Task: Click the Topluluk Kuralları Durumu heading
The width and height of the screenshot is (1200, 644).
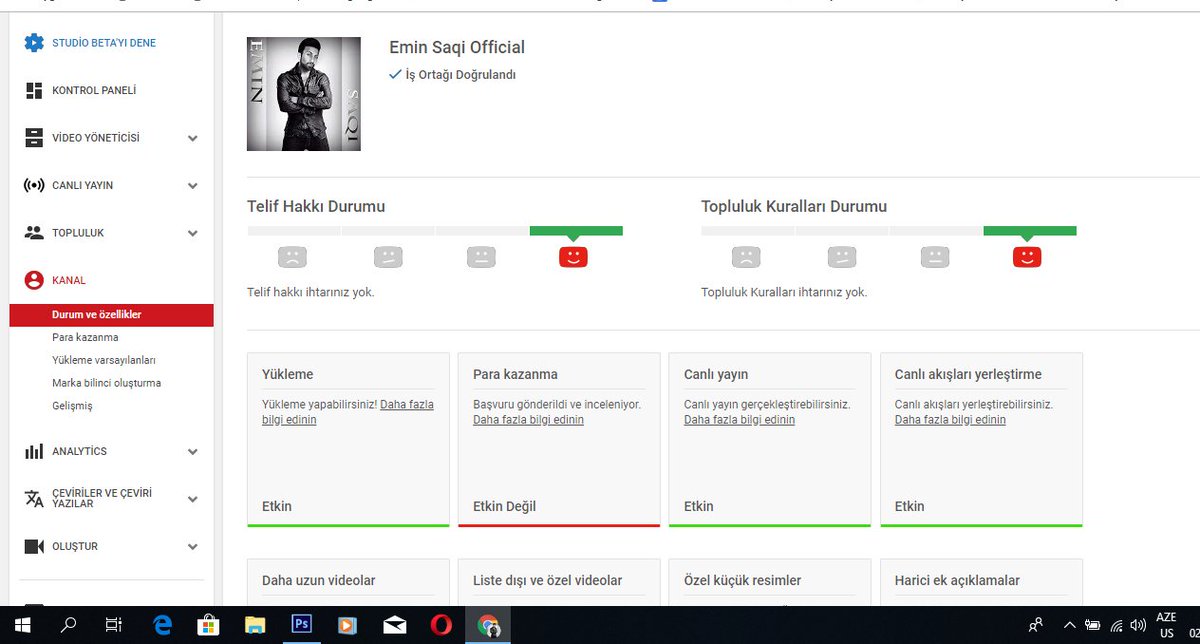Action: point(794,207)
